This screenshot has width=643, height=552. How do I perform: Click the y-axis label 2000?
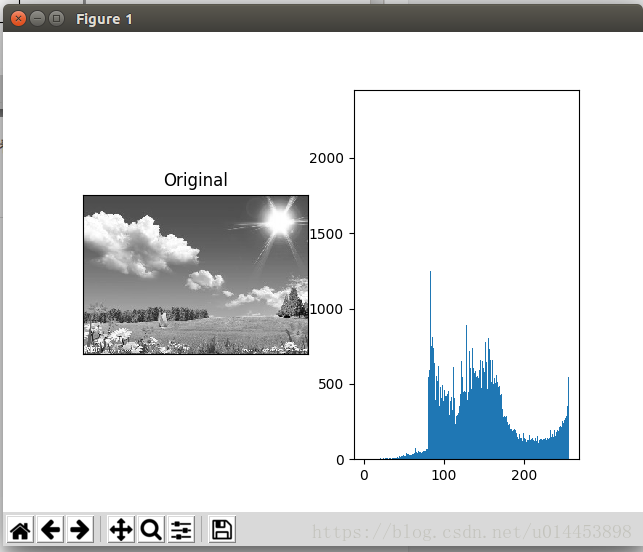pyautogui.click(x=326, y=158)
